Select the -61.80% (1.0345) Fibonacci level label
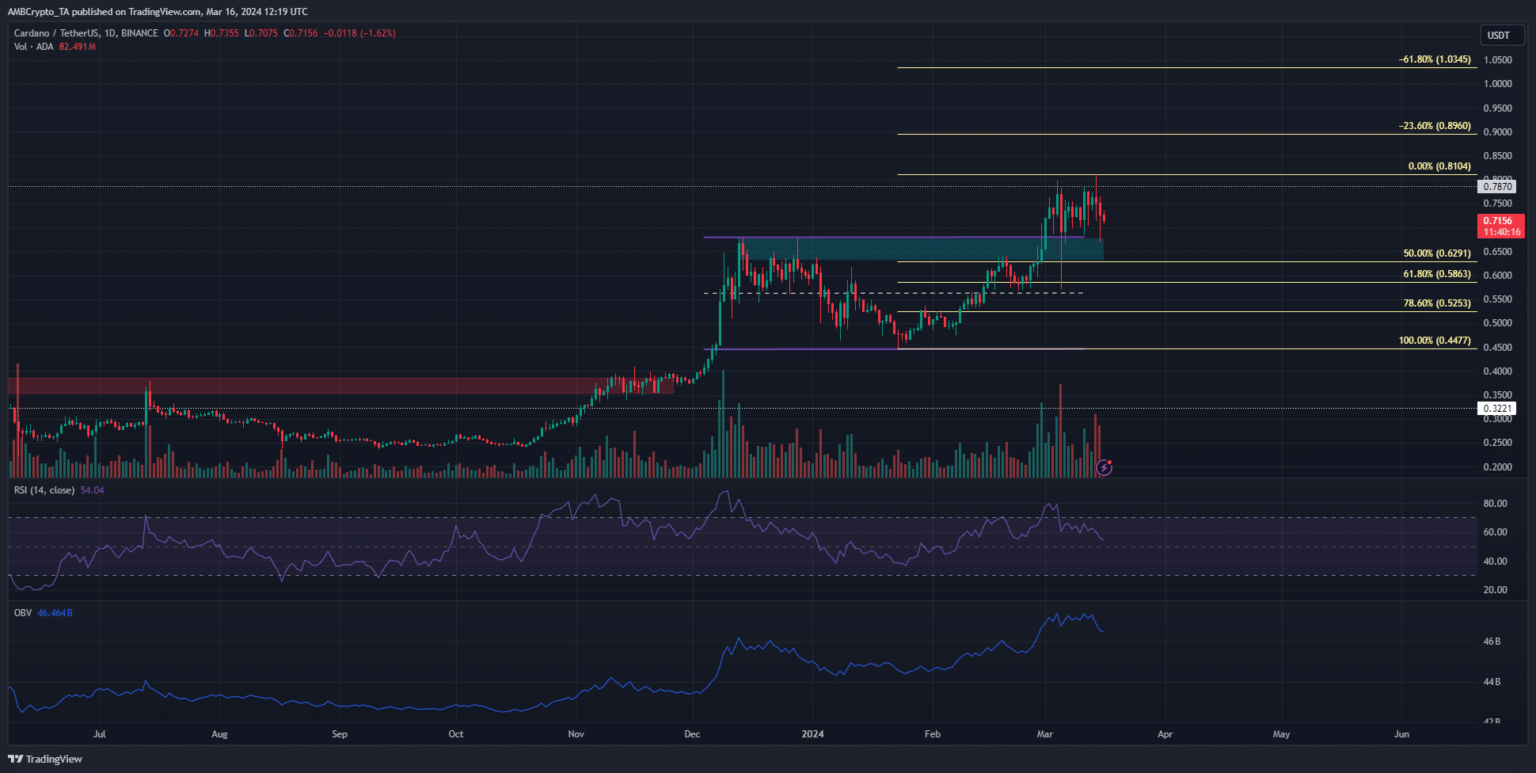The height and width of the screenshot is (773, 1536). (1434, 60)
